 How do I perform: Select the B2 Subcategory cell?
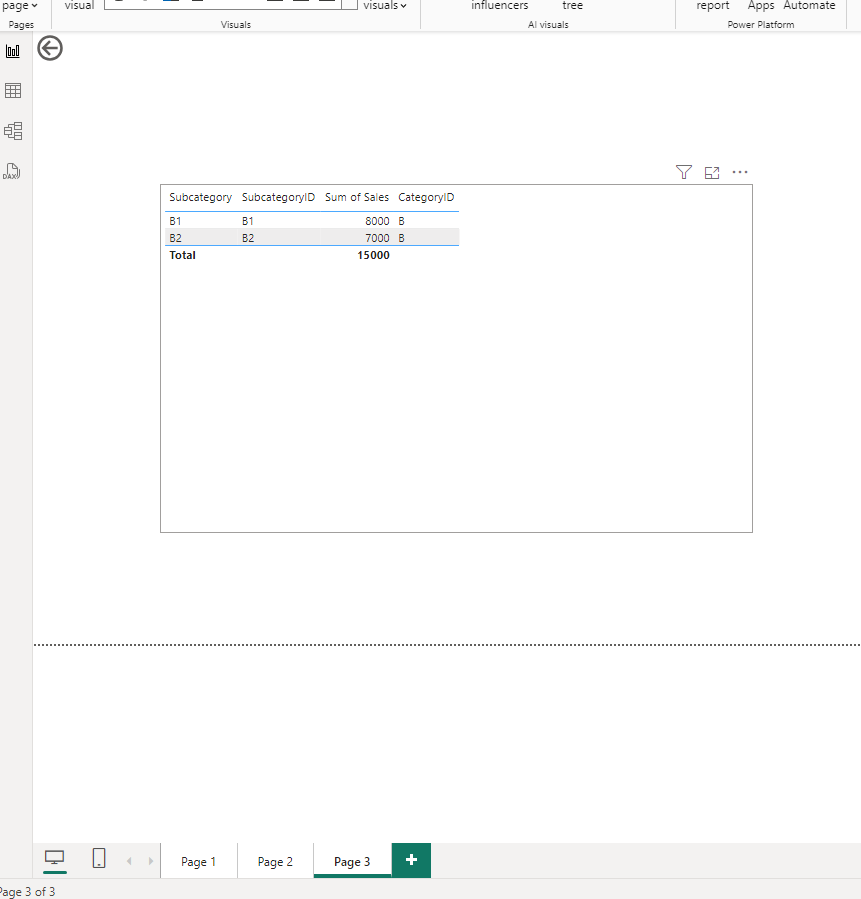[x=175, y=238]
